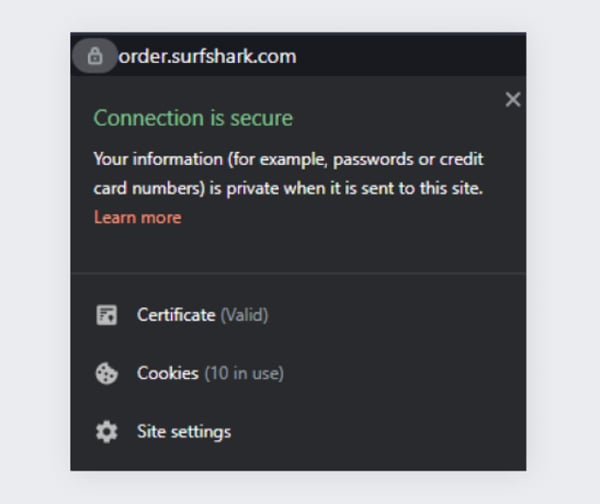Click the Certificate icon
600x504 pixels.
[106, 315]
